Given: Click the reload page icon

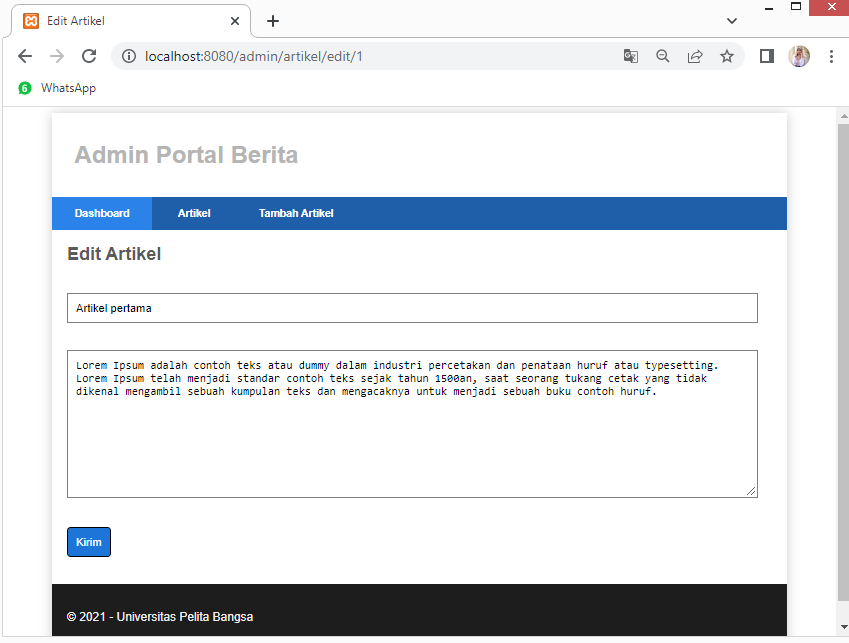Looking at the screenshot, I should (x=89, y=56).
